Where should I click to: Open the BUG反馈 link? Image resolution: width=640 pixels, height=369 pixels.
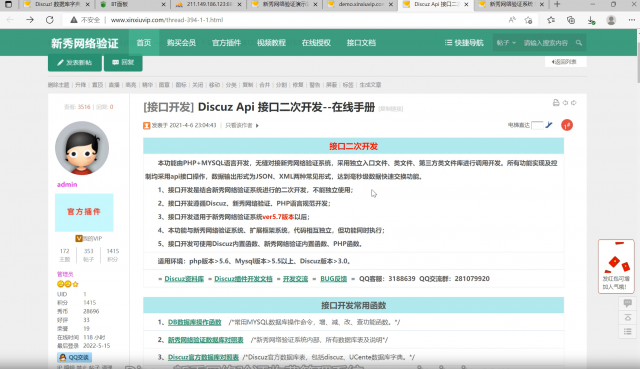(x=333, y=278)
